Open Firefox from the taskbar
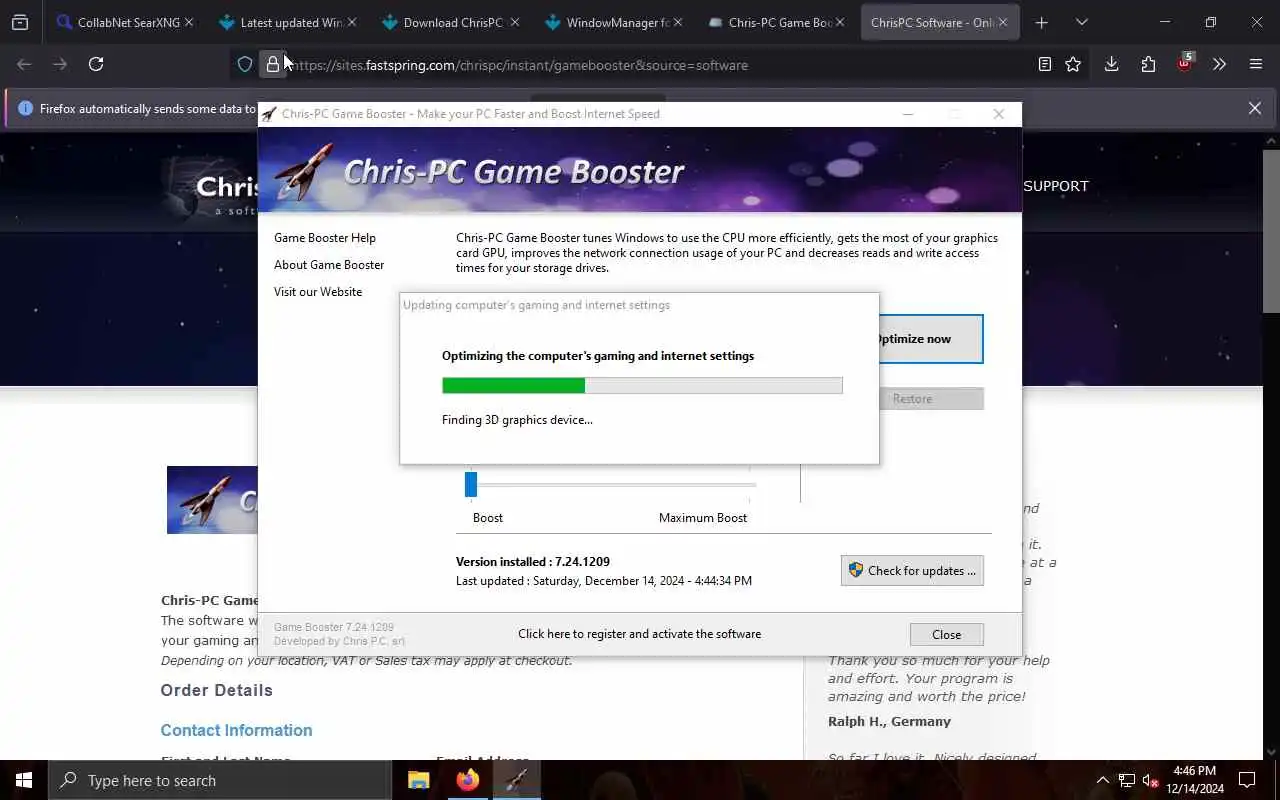The width and height of the screenshot is (1280, 800). (467, 780)
